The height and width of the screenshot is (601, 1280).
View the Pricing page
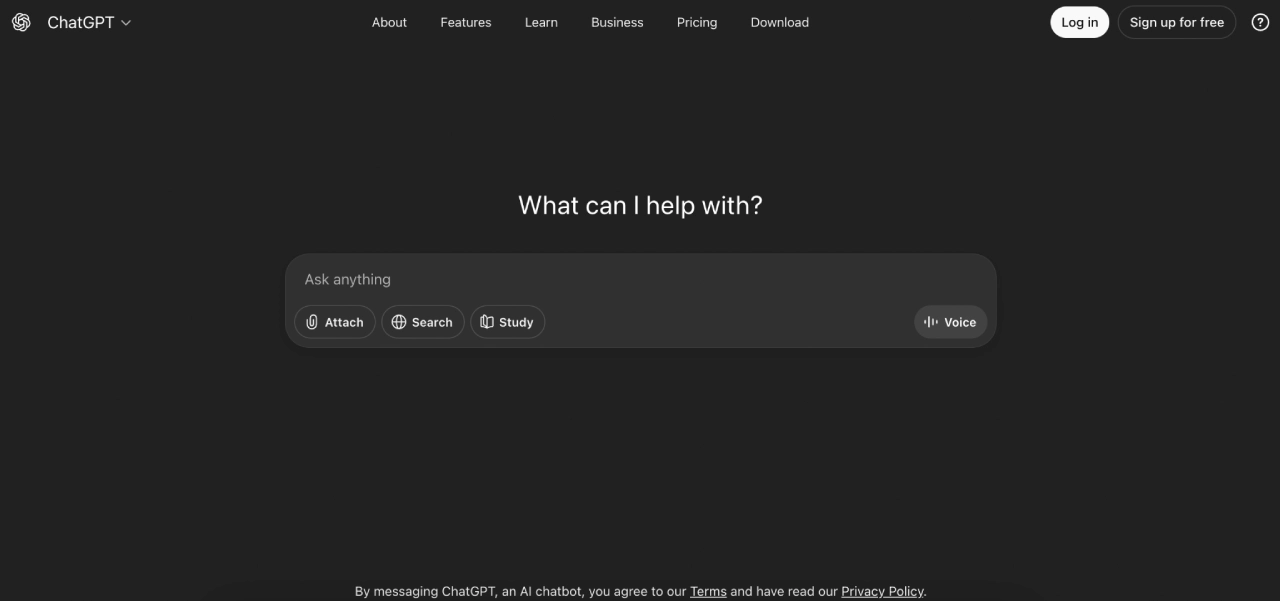tap(696, 22)
